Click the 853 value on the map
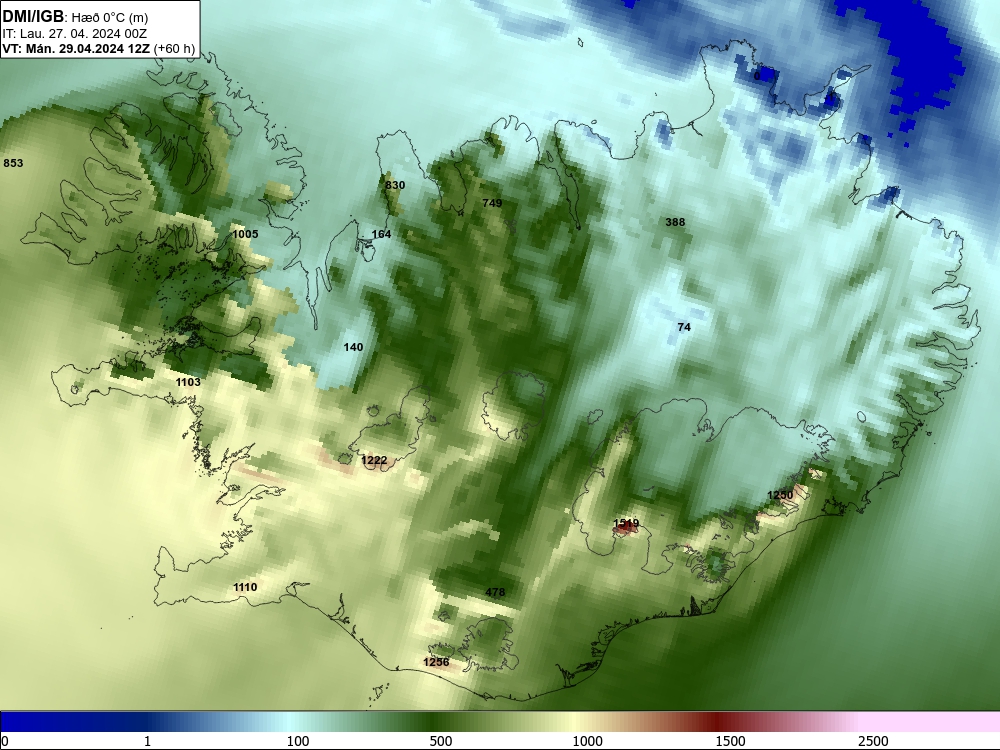Image resolution: width=1000 pixels, height=750 pixels. click(x=13, y=163)
